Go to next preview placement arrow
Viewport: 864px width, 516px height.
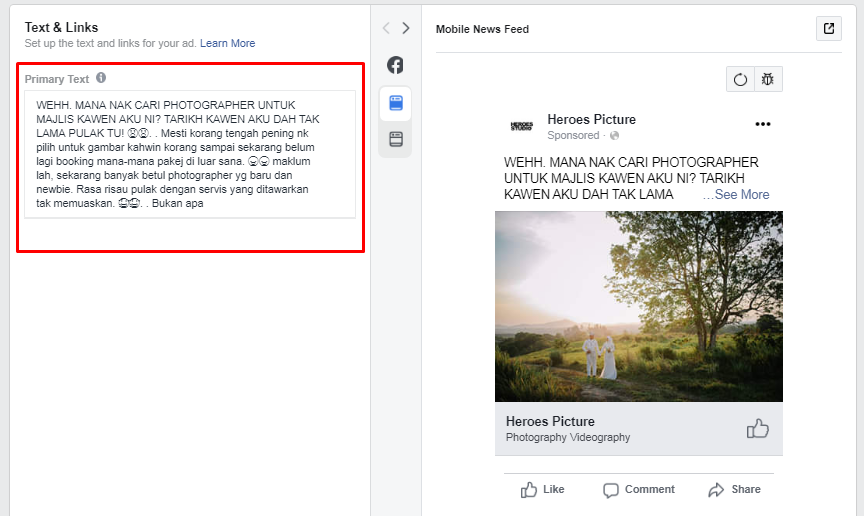406,28
